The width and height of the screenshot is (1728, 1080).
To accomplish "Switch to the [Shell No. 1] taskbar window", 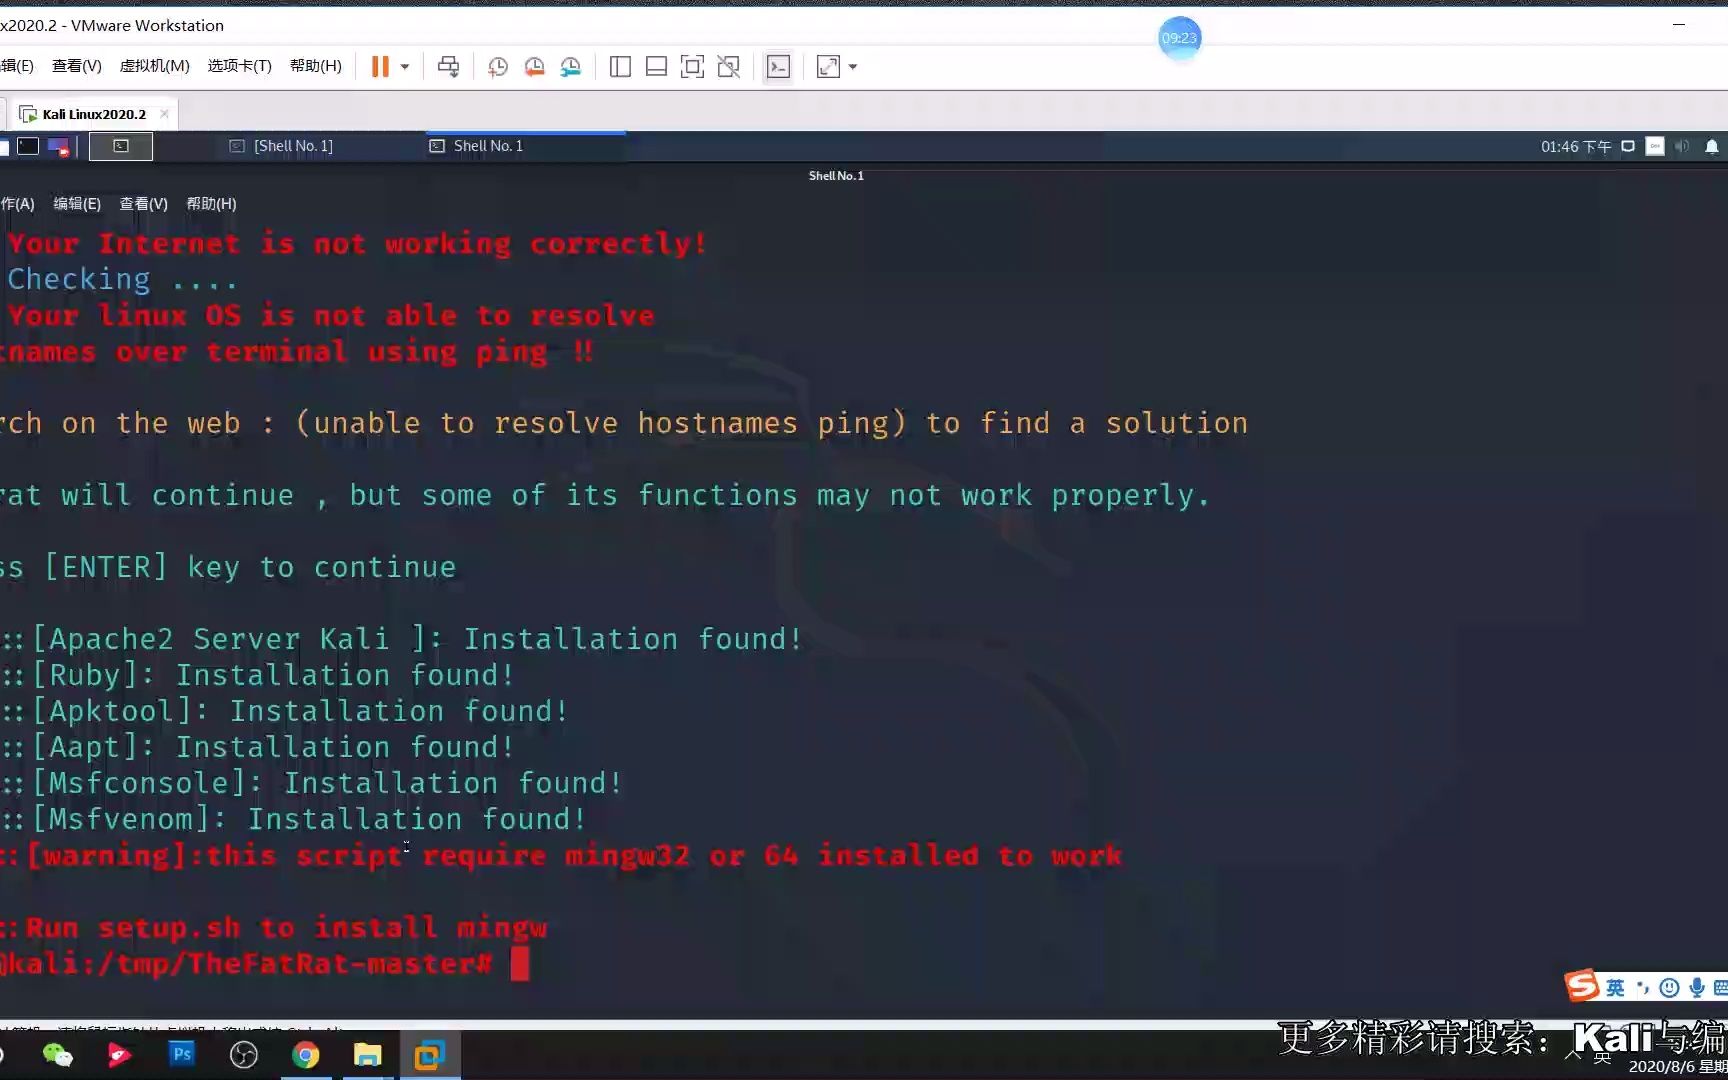I will [281, 146].
